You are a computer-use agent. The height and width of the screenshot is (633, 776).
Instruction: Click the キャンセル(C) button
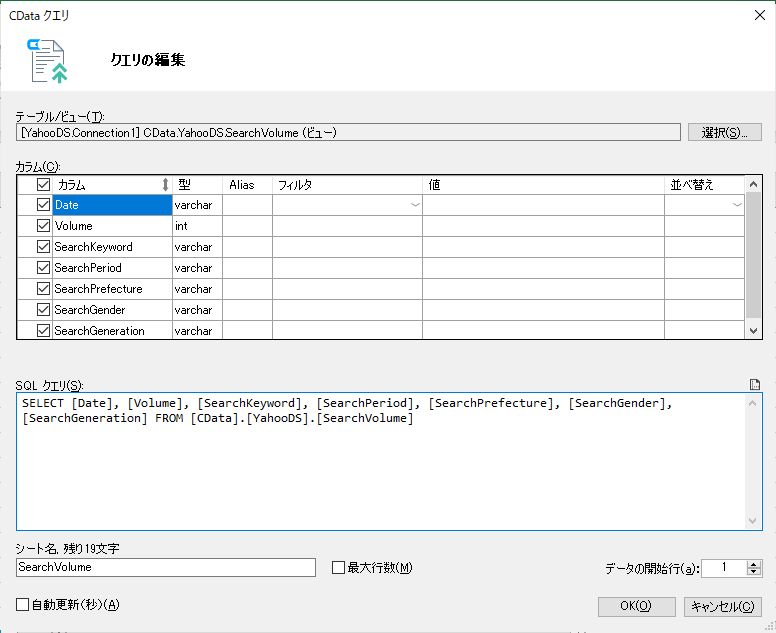(723, 606)
